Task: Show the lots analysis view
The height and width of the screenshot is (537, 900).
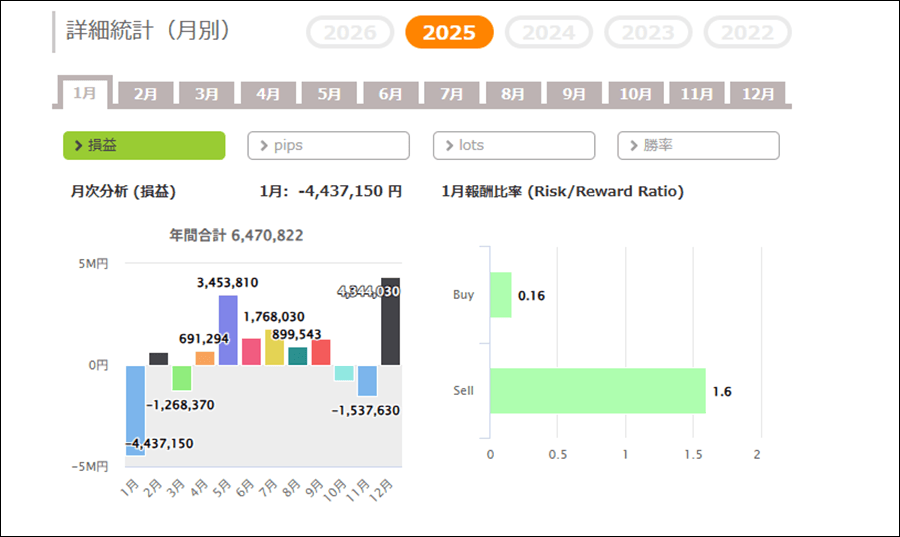Action: coord(513,145)
